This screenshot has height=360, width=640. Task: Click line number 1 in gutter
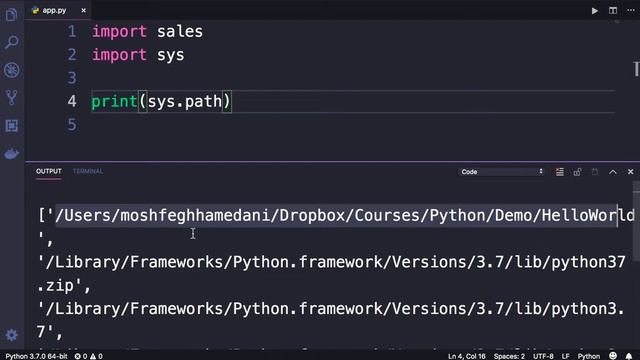tap(72, 31)
